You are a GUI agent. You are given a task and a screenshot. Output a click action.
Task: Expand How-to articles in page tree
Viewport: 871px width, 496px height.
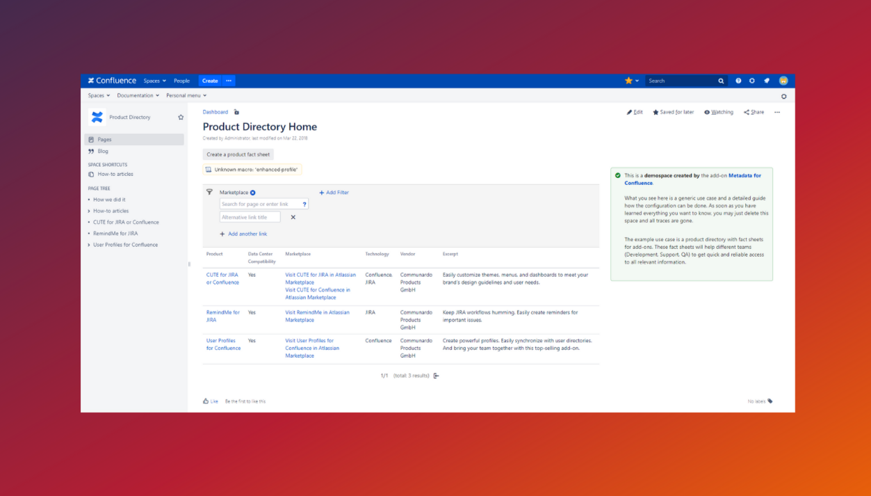tap(89, 211)
